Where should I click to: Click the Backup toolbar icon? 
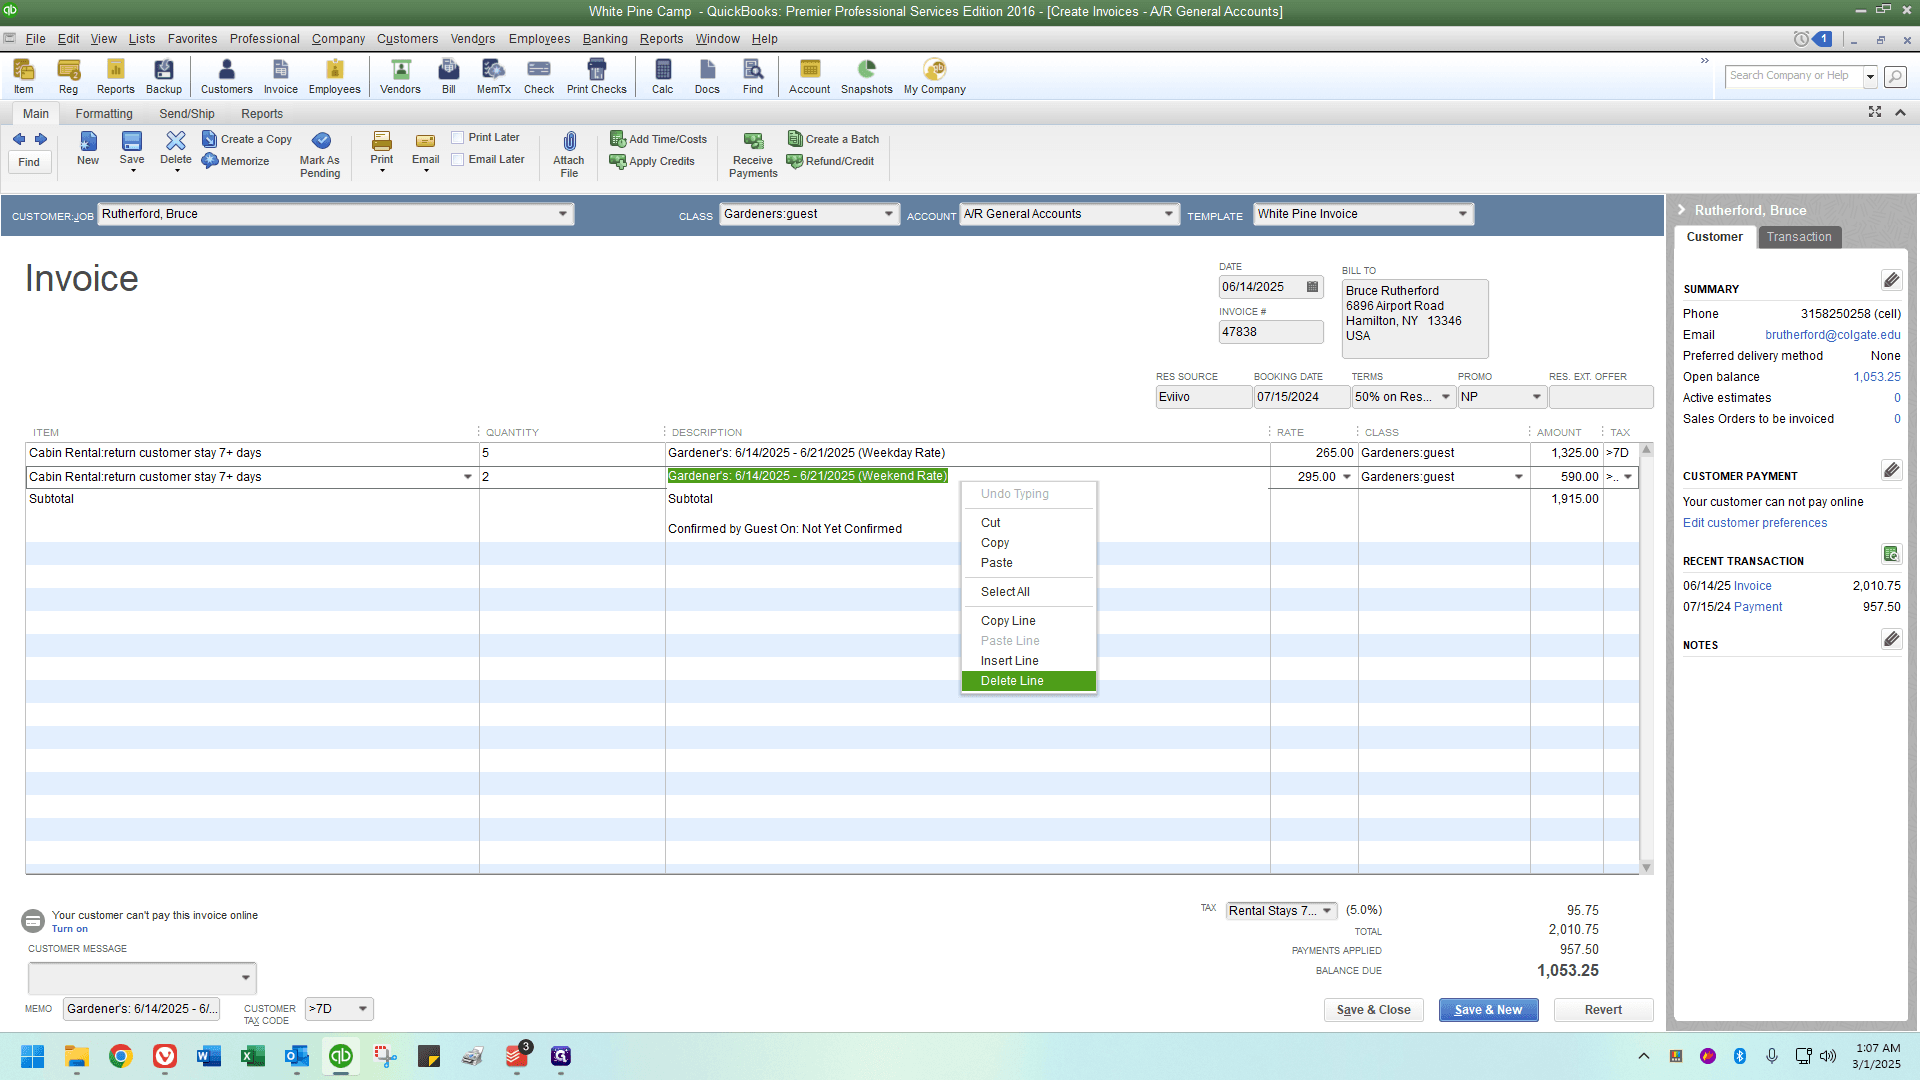pos(164,76)
